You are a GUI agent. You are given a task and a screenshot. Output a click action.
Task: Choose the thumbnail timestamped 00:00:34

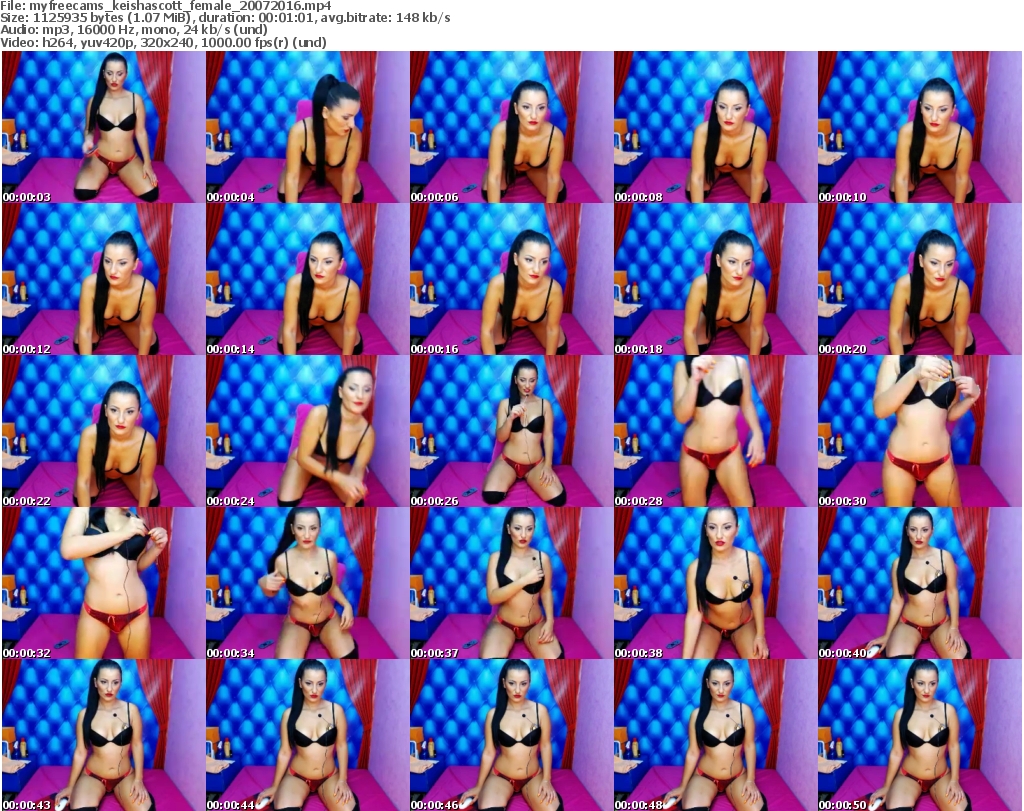308,583
